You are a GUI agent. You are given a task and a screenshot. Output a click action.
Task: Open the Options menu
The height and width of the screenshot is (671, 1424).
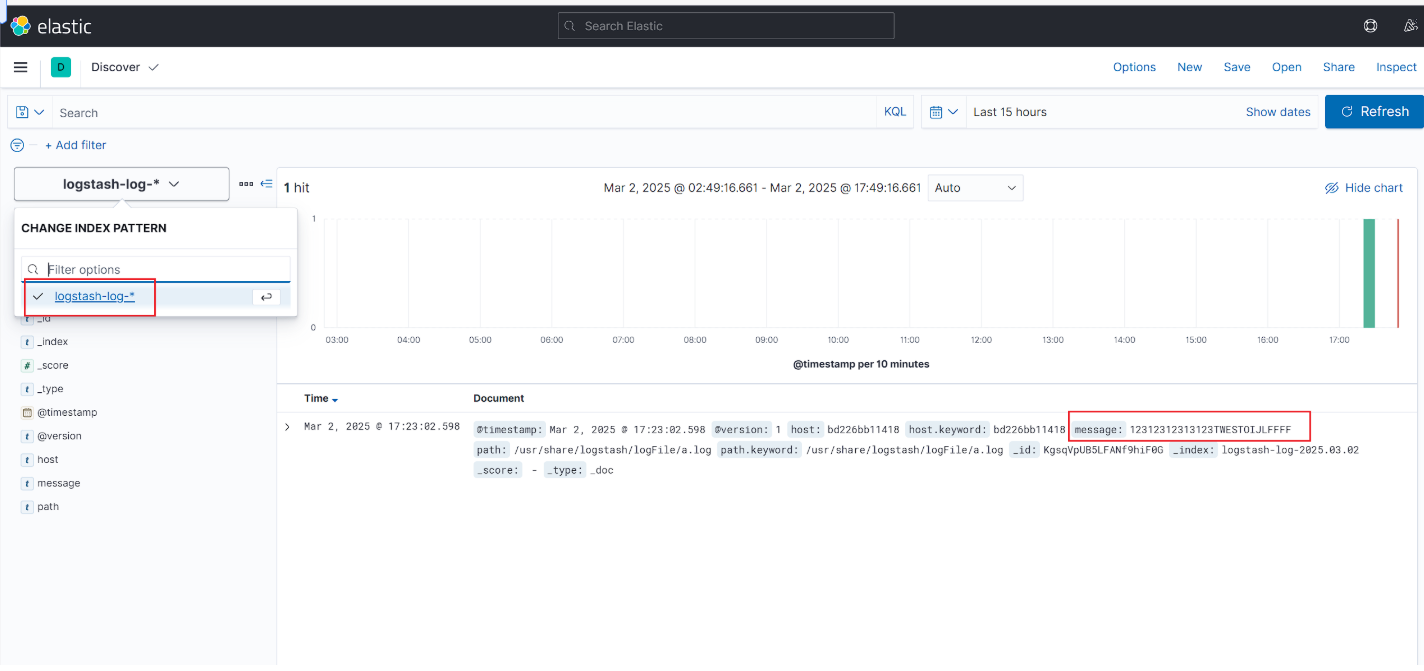pyautogui.click(x=1134, y=67)
